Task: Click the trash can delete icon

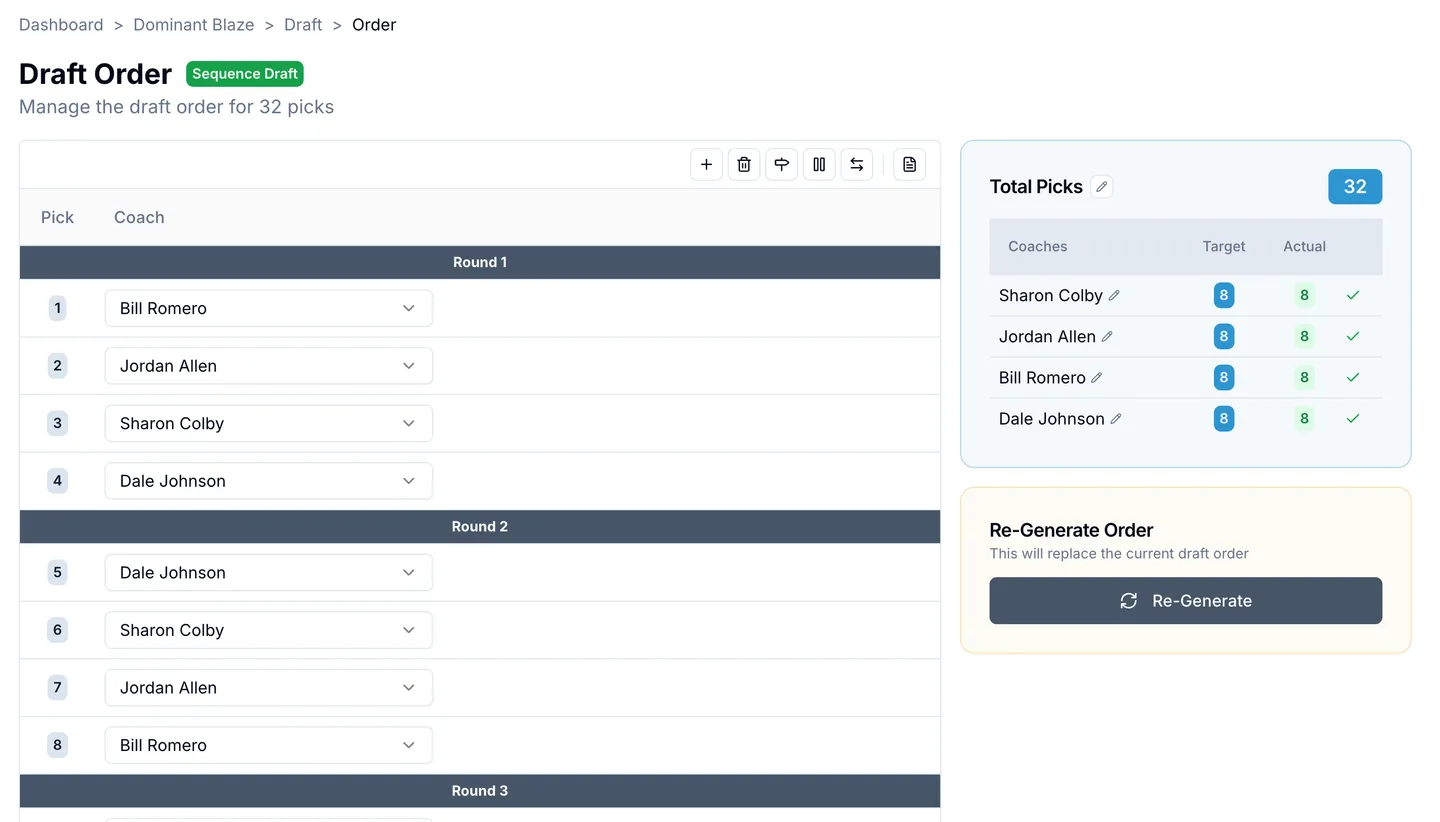Action: click(x=744, y=164)
